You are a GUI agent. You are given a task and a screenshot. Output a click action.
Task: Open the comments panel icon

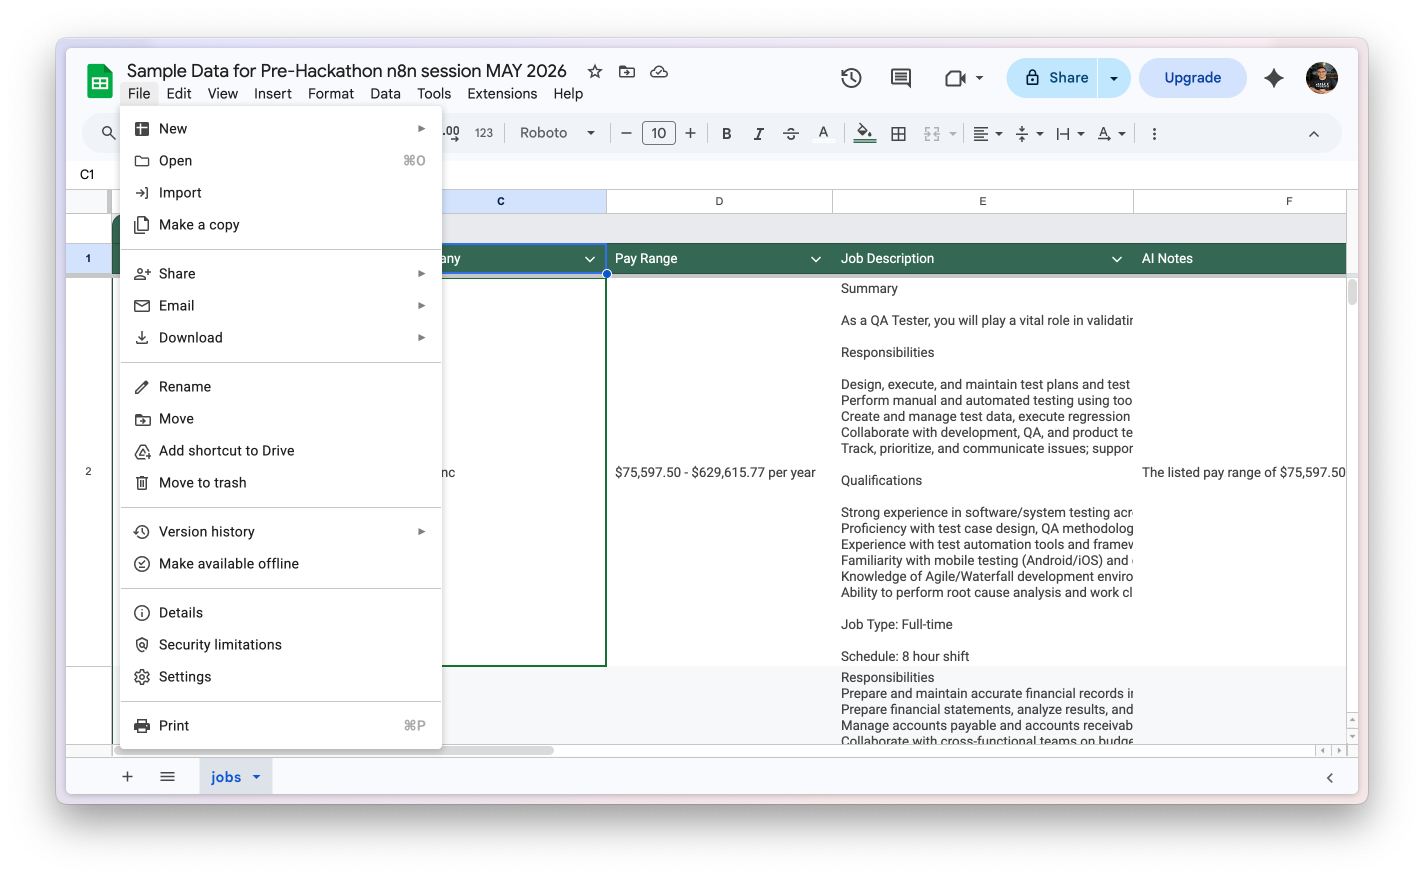[901, 78]
